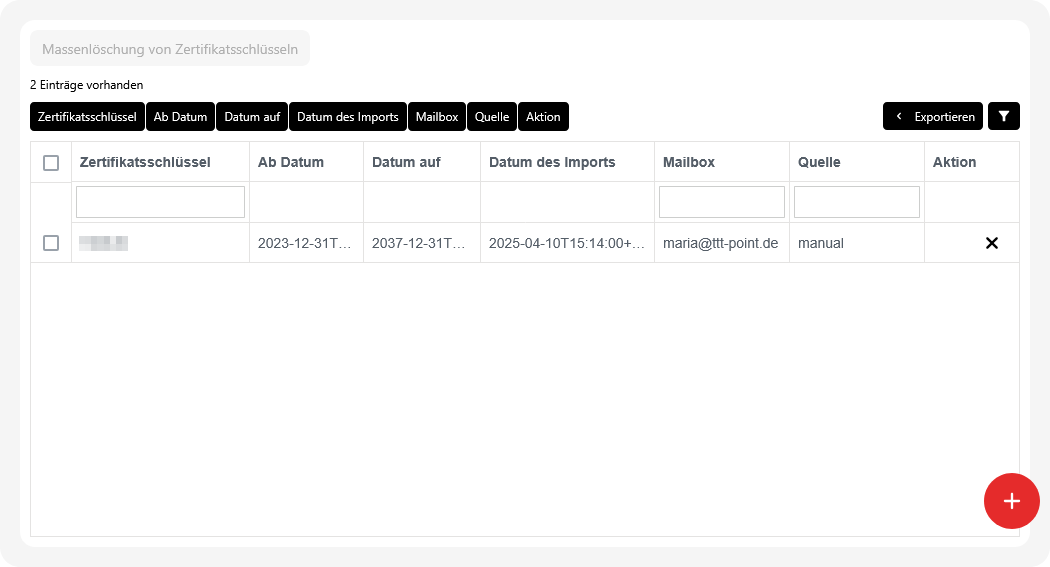The width and height of the screenshot is (1050, 567).
Task: Sort by the Ab Datum column header
Action: [291, 162]
